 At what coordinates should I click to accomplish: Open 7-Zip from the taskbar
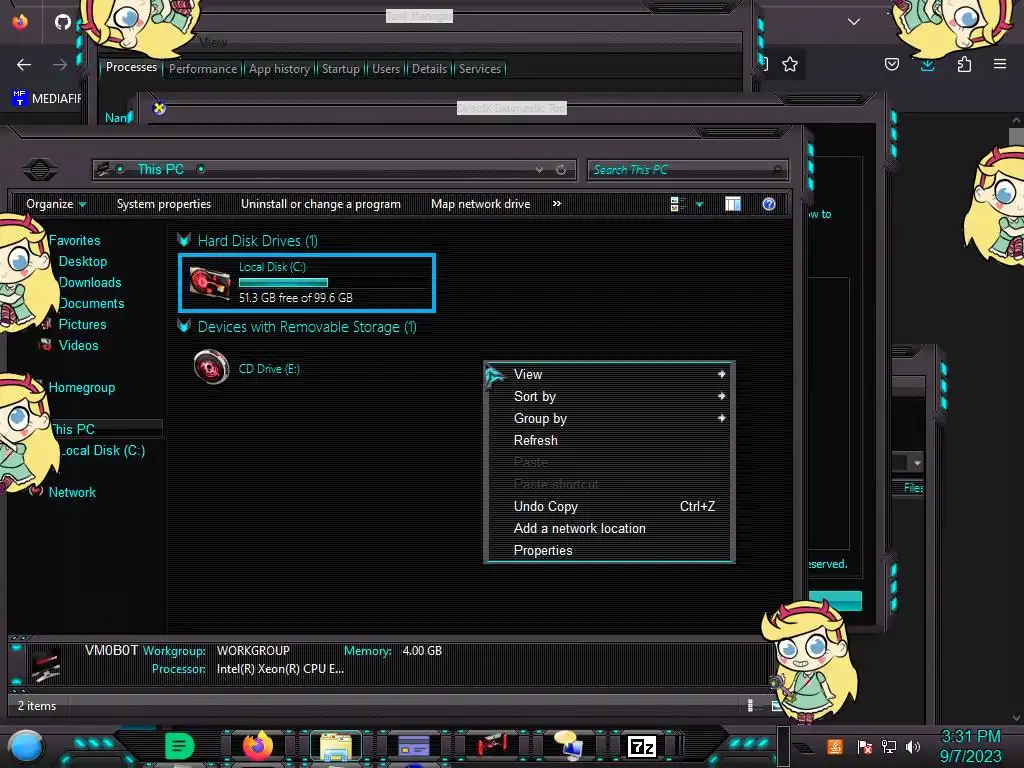click(641, 746)
